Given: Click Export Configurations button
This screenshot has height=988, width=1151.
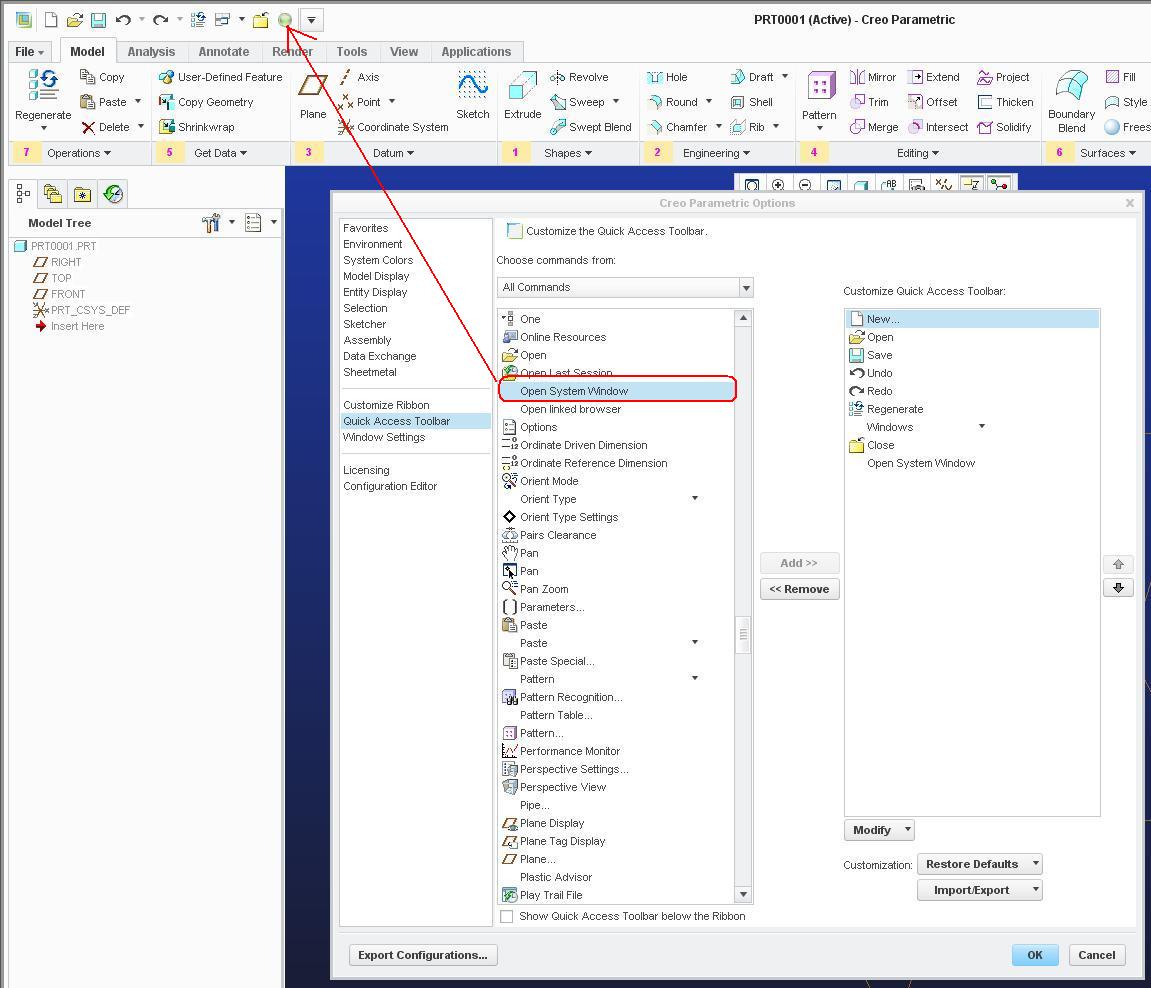Looking at the screenshot, I should (x=423, y=955).
